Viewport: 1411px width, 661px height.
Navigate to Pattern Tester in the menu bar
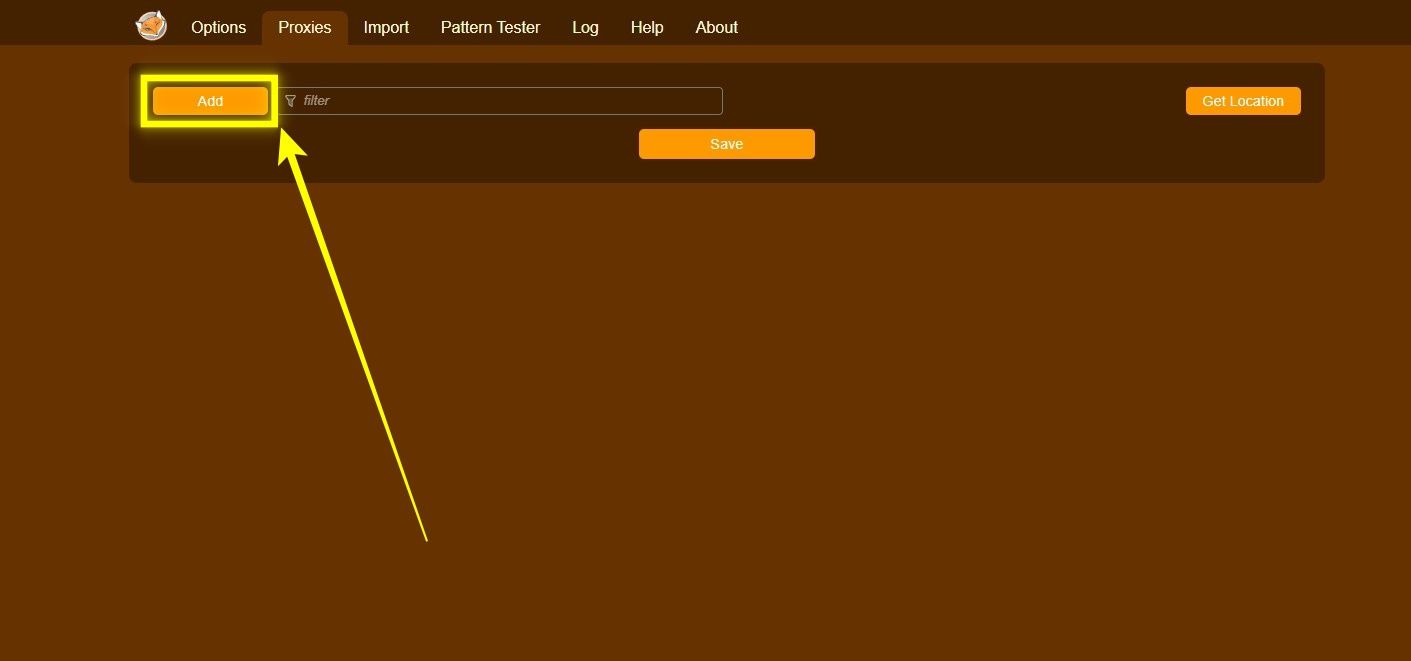click(x=490, y=27)
